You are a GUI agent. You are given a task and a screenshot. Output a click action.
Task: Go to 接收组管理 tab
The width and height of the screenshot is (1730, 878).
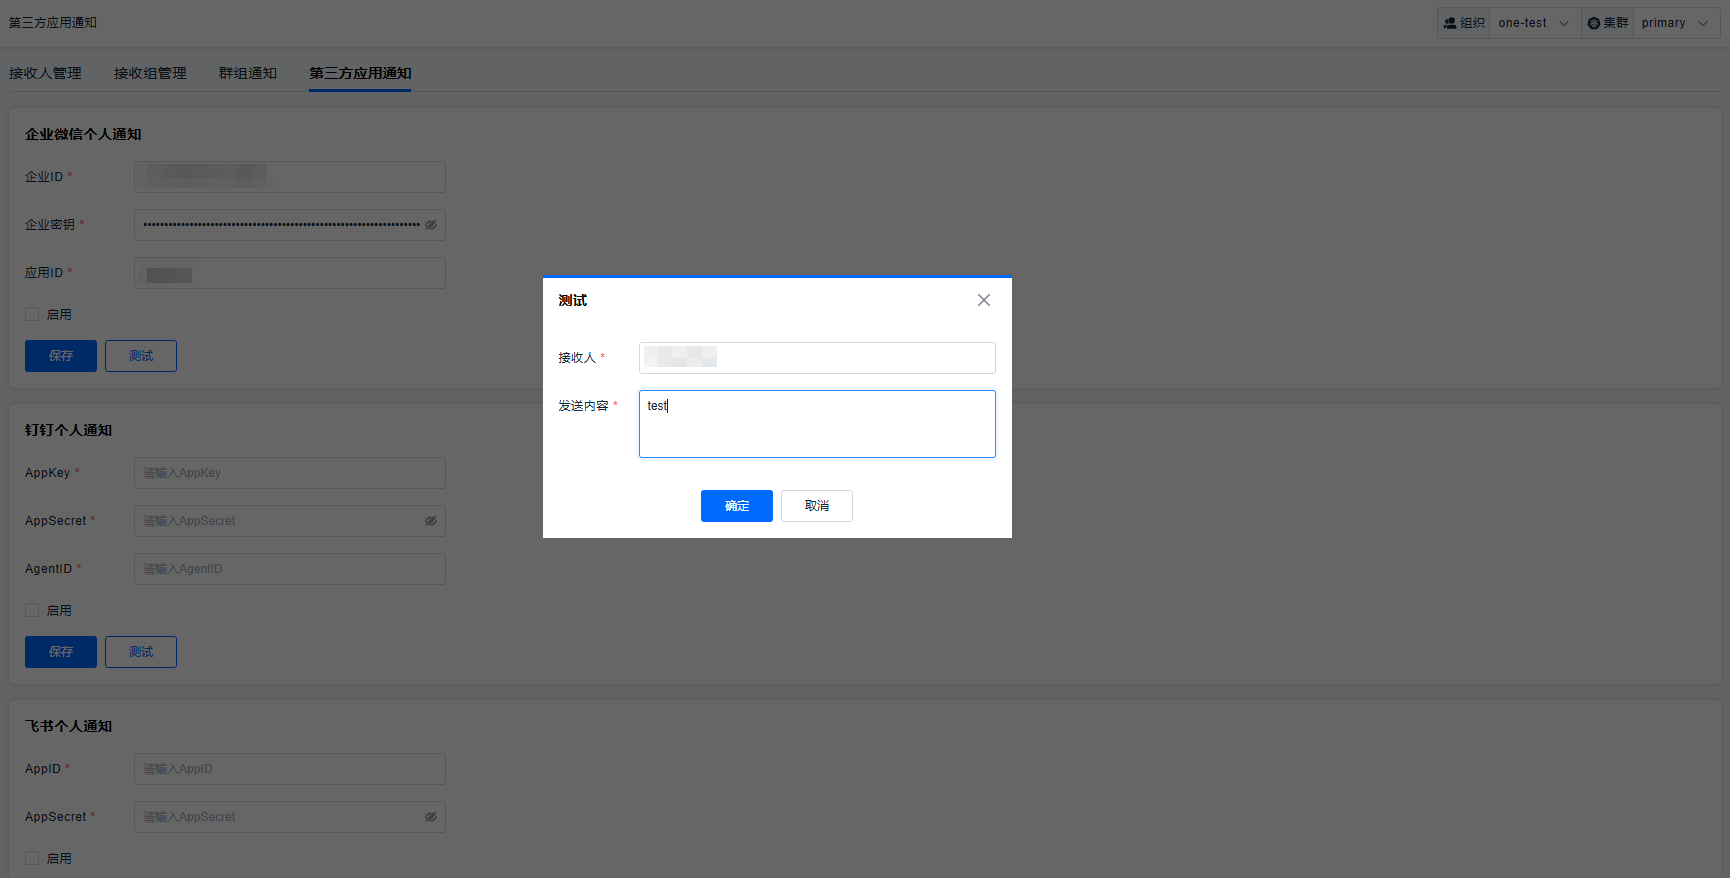150,73
